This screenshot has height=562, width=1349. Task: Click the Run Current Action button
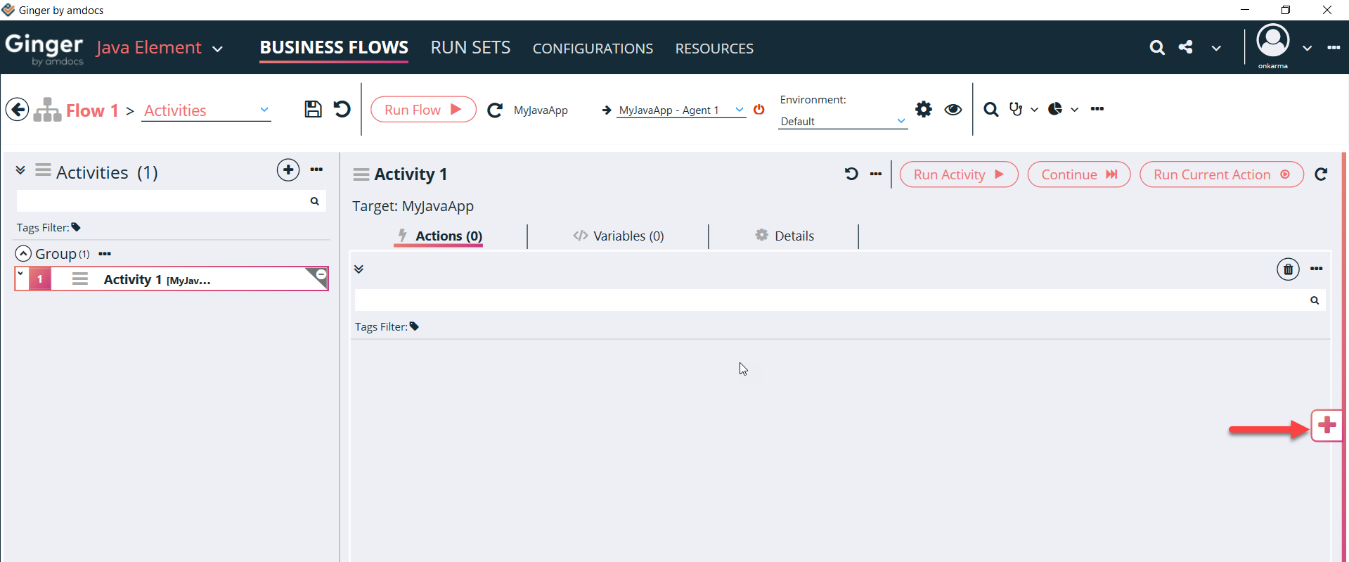1222,174
